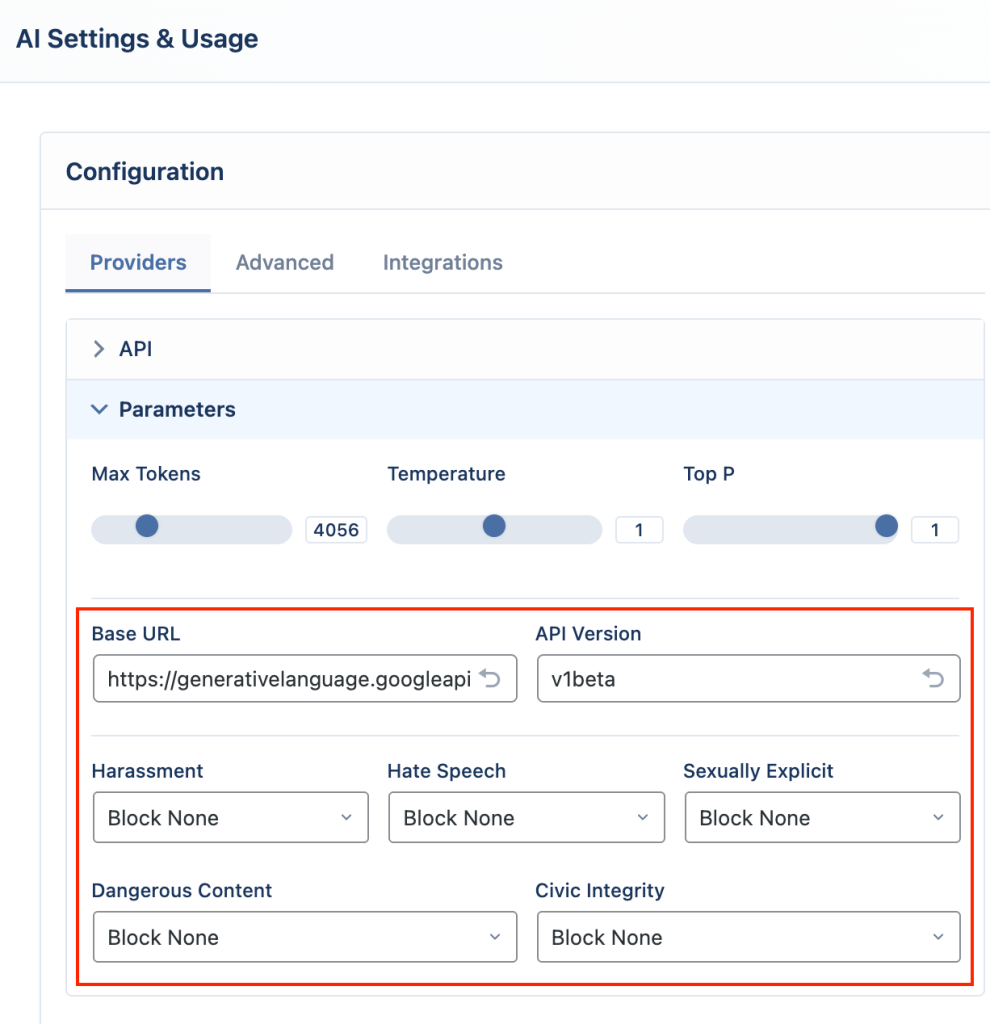Viewport: 990px width, 1024px height.
Task: Focus the Base URL text field
Action: coord(305,679)
